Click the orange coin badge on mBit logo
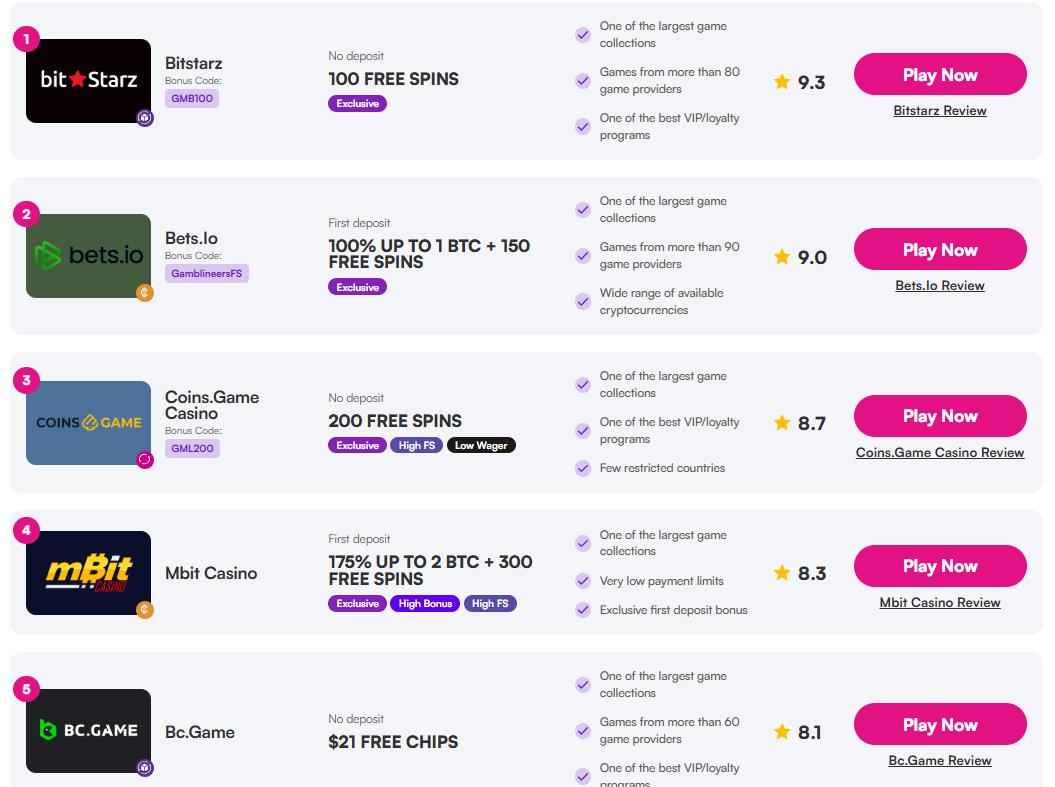Image resolution: width=1055 pixels, height=787 pixels. 145,609
